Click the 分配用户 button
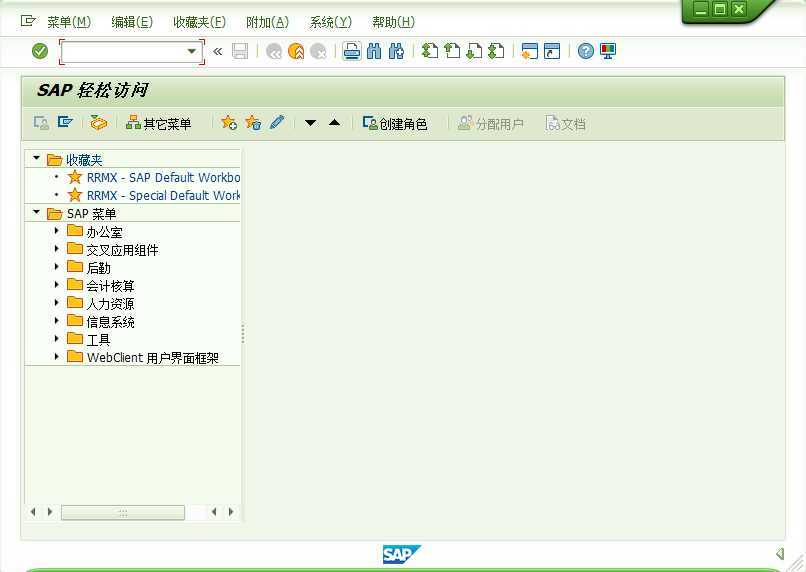This screenshot has width=806, height=572. (490, 123)
